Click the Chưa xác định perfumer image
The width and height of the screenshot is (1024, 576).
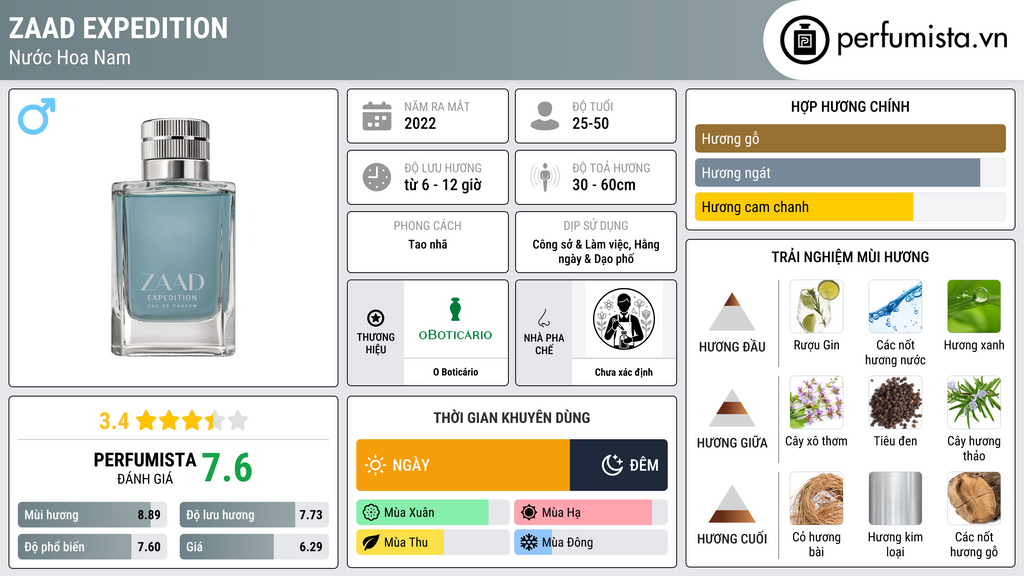624,320
